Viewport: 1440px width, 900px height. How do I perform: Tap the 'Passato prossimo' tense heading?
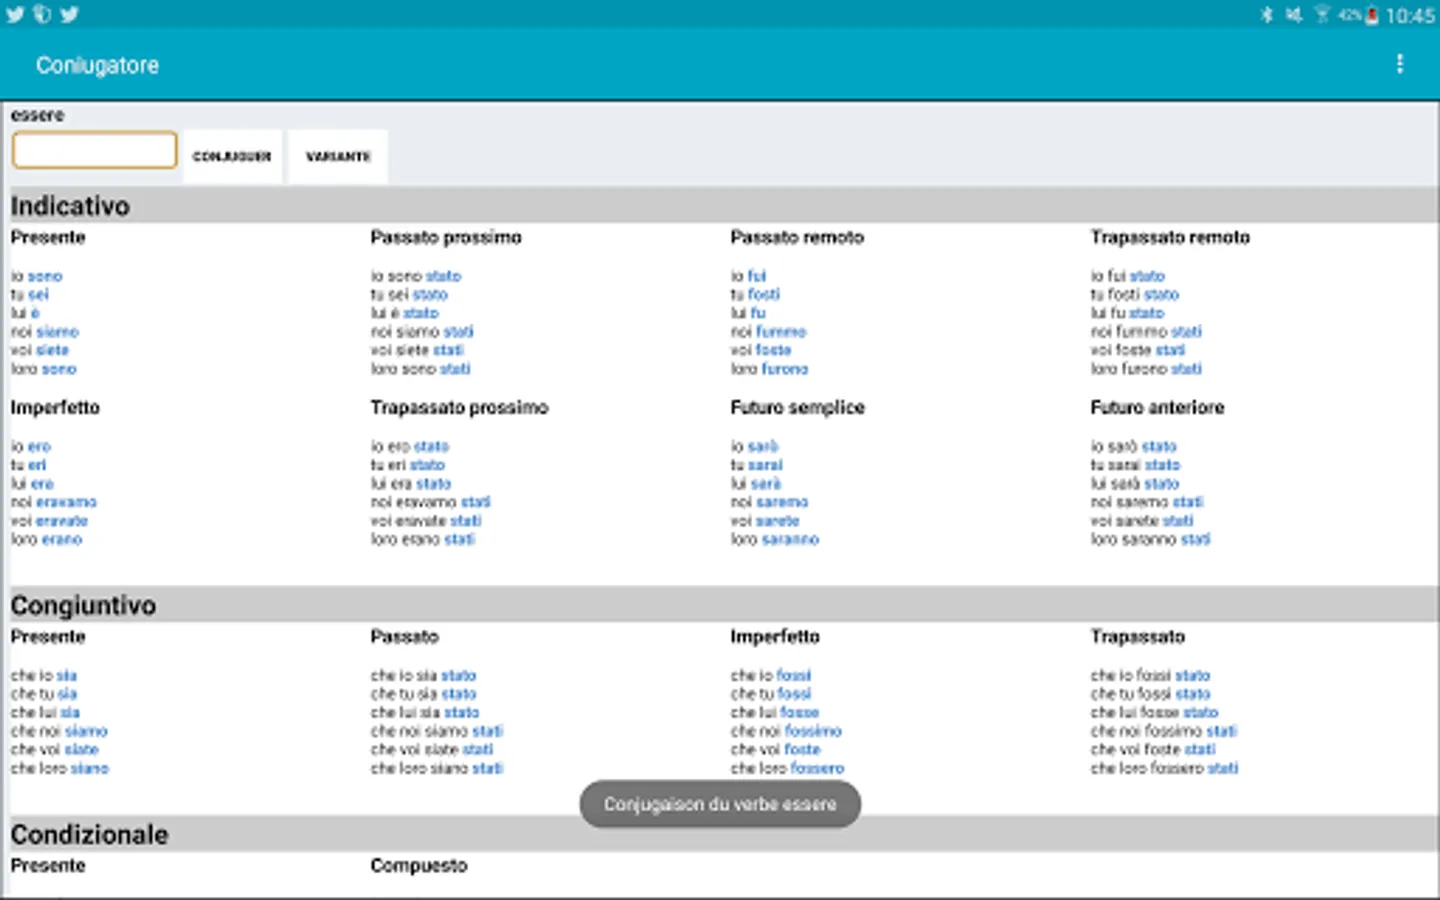(446, 237)
